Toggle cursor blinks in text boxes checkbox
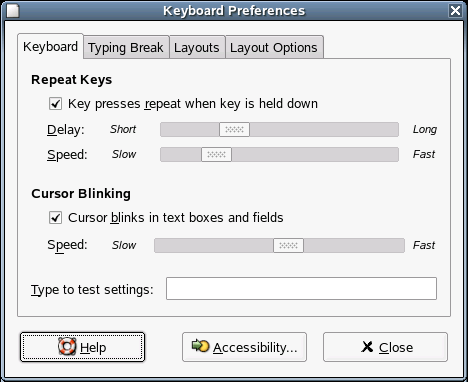Image resolution: width=468 pixels, height=382 pixels. click(55, 218)
